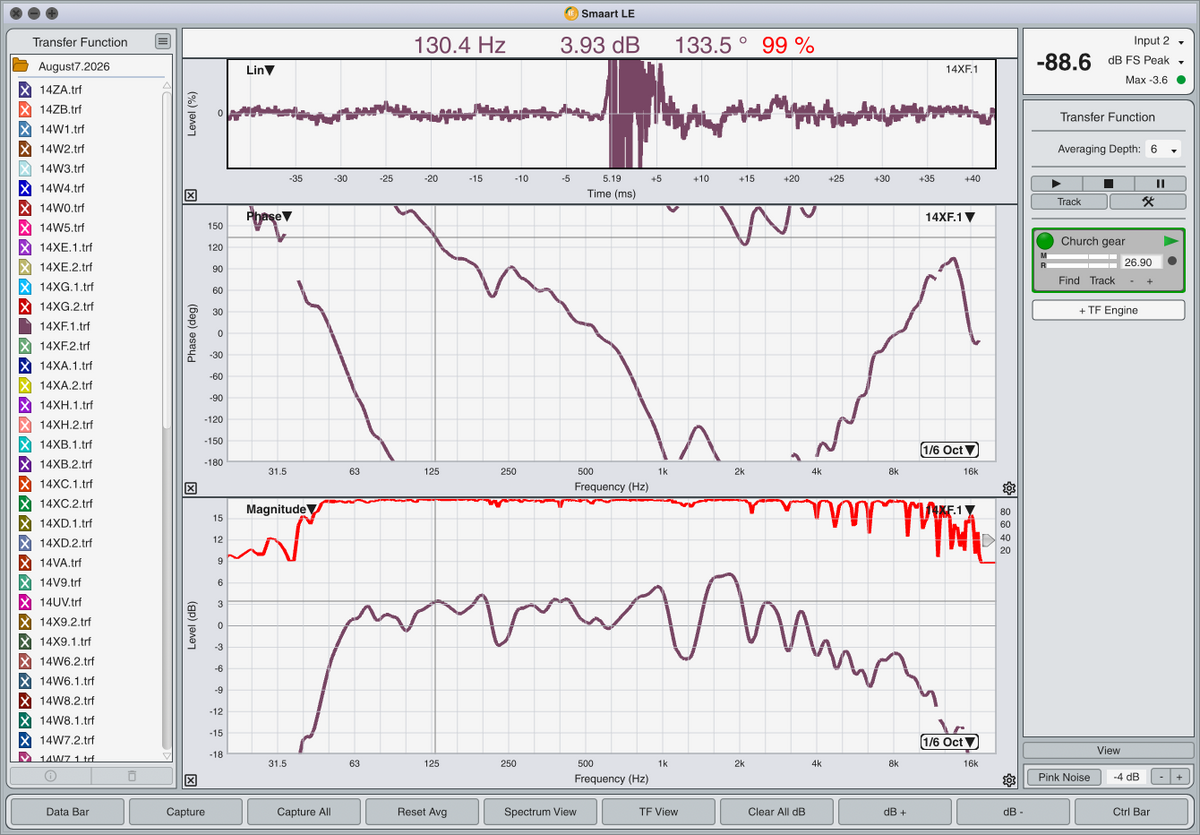Open phase graph settings gear

click(x=1009, y=488)
